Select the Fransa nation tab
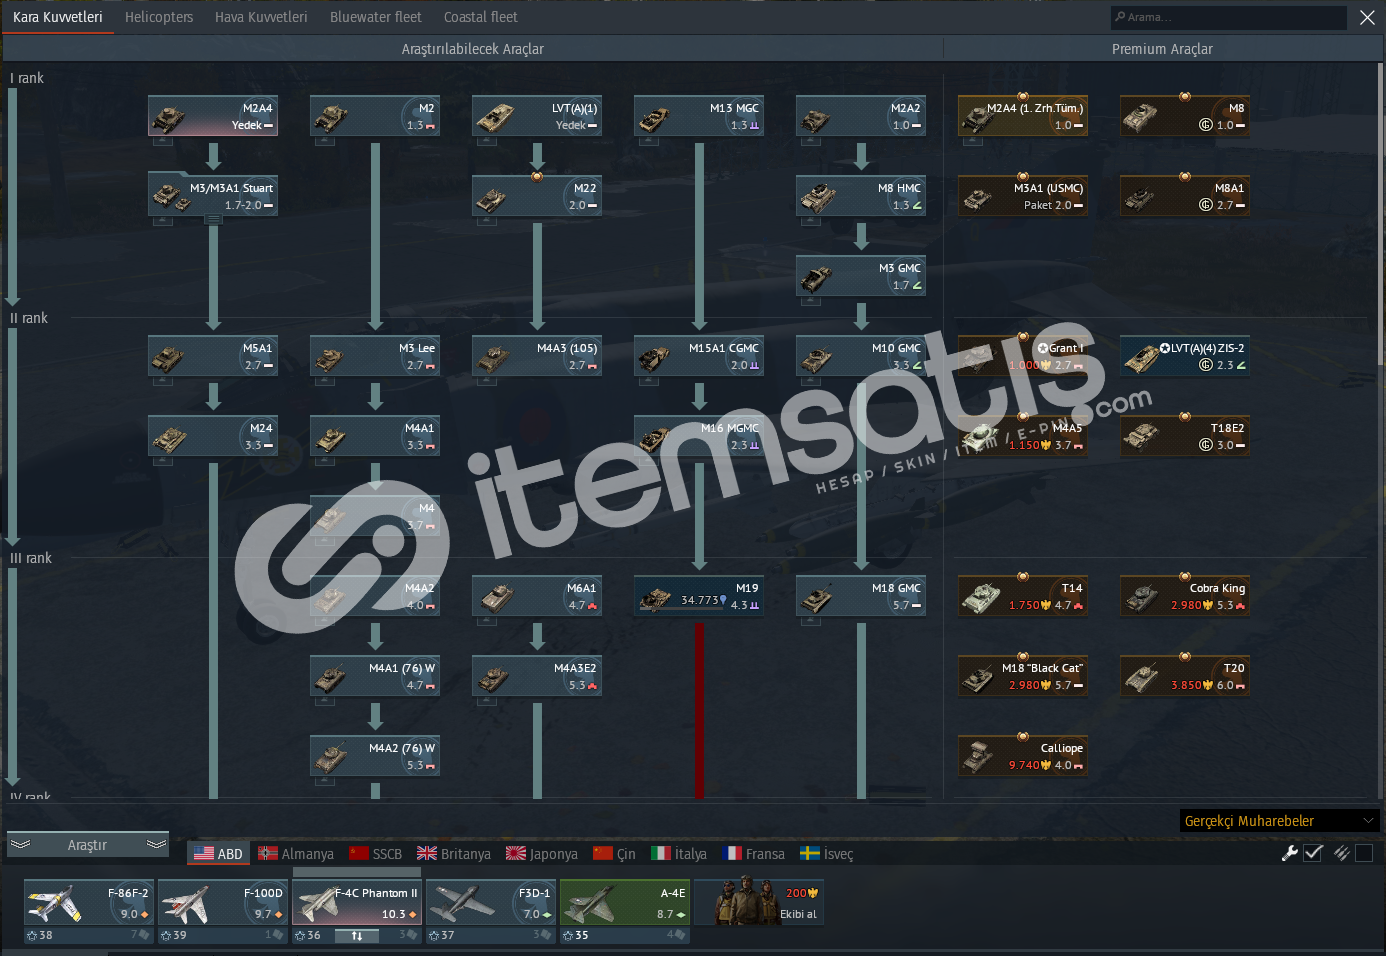This screenshot has width=1386, height=956. click(754, 854)
